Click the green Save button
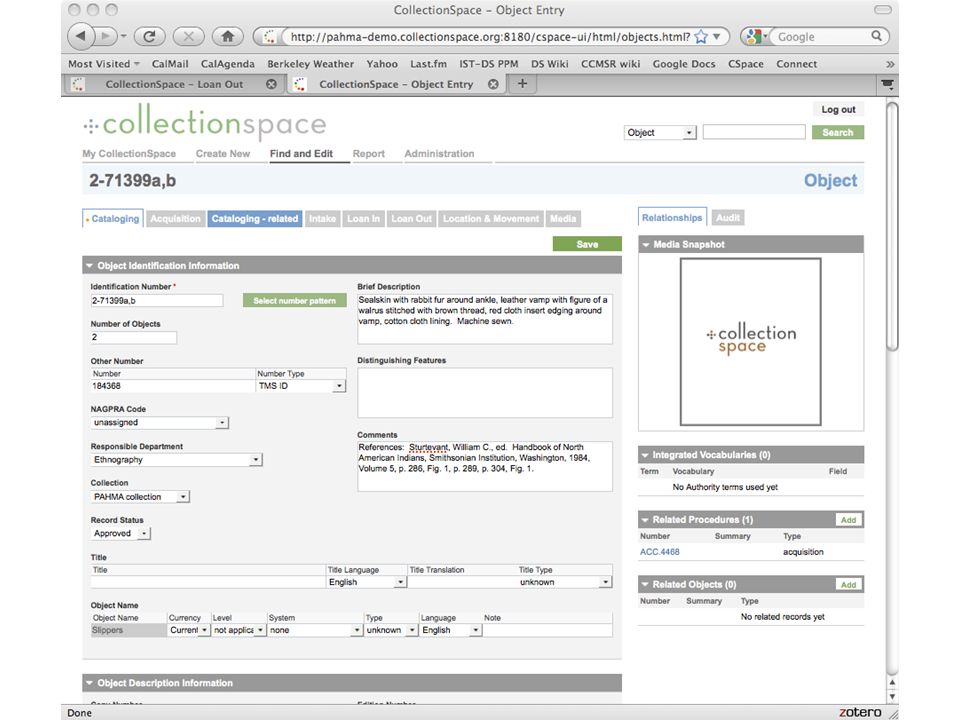Screen dimensions: 960x720 [587, 244]
